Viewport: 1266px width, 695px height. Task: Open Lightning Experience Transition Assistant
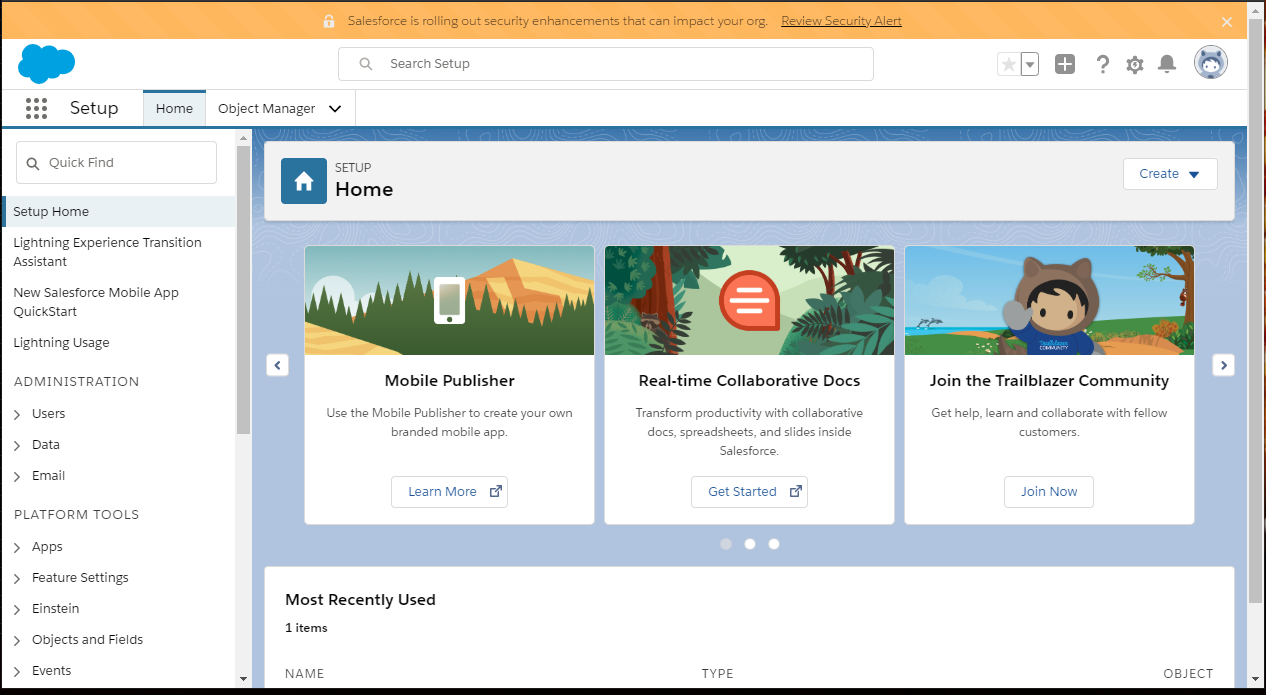[107, 252]
